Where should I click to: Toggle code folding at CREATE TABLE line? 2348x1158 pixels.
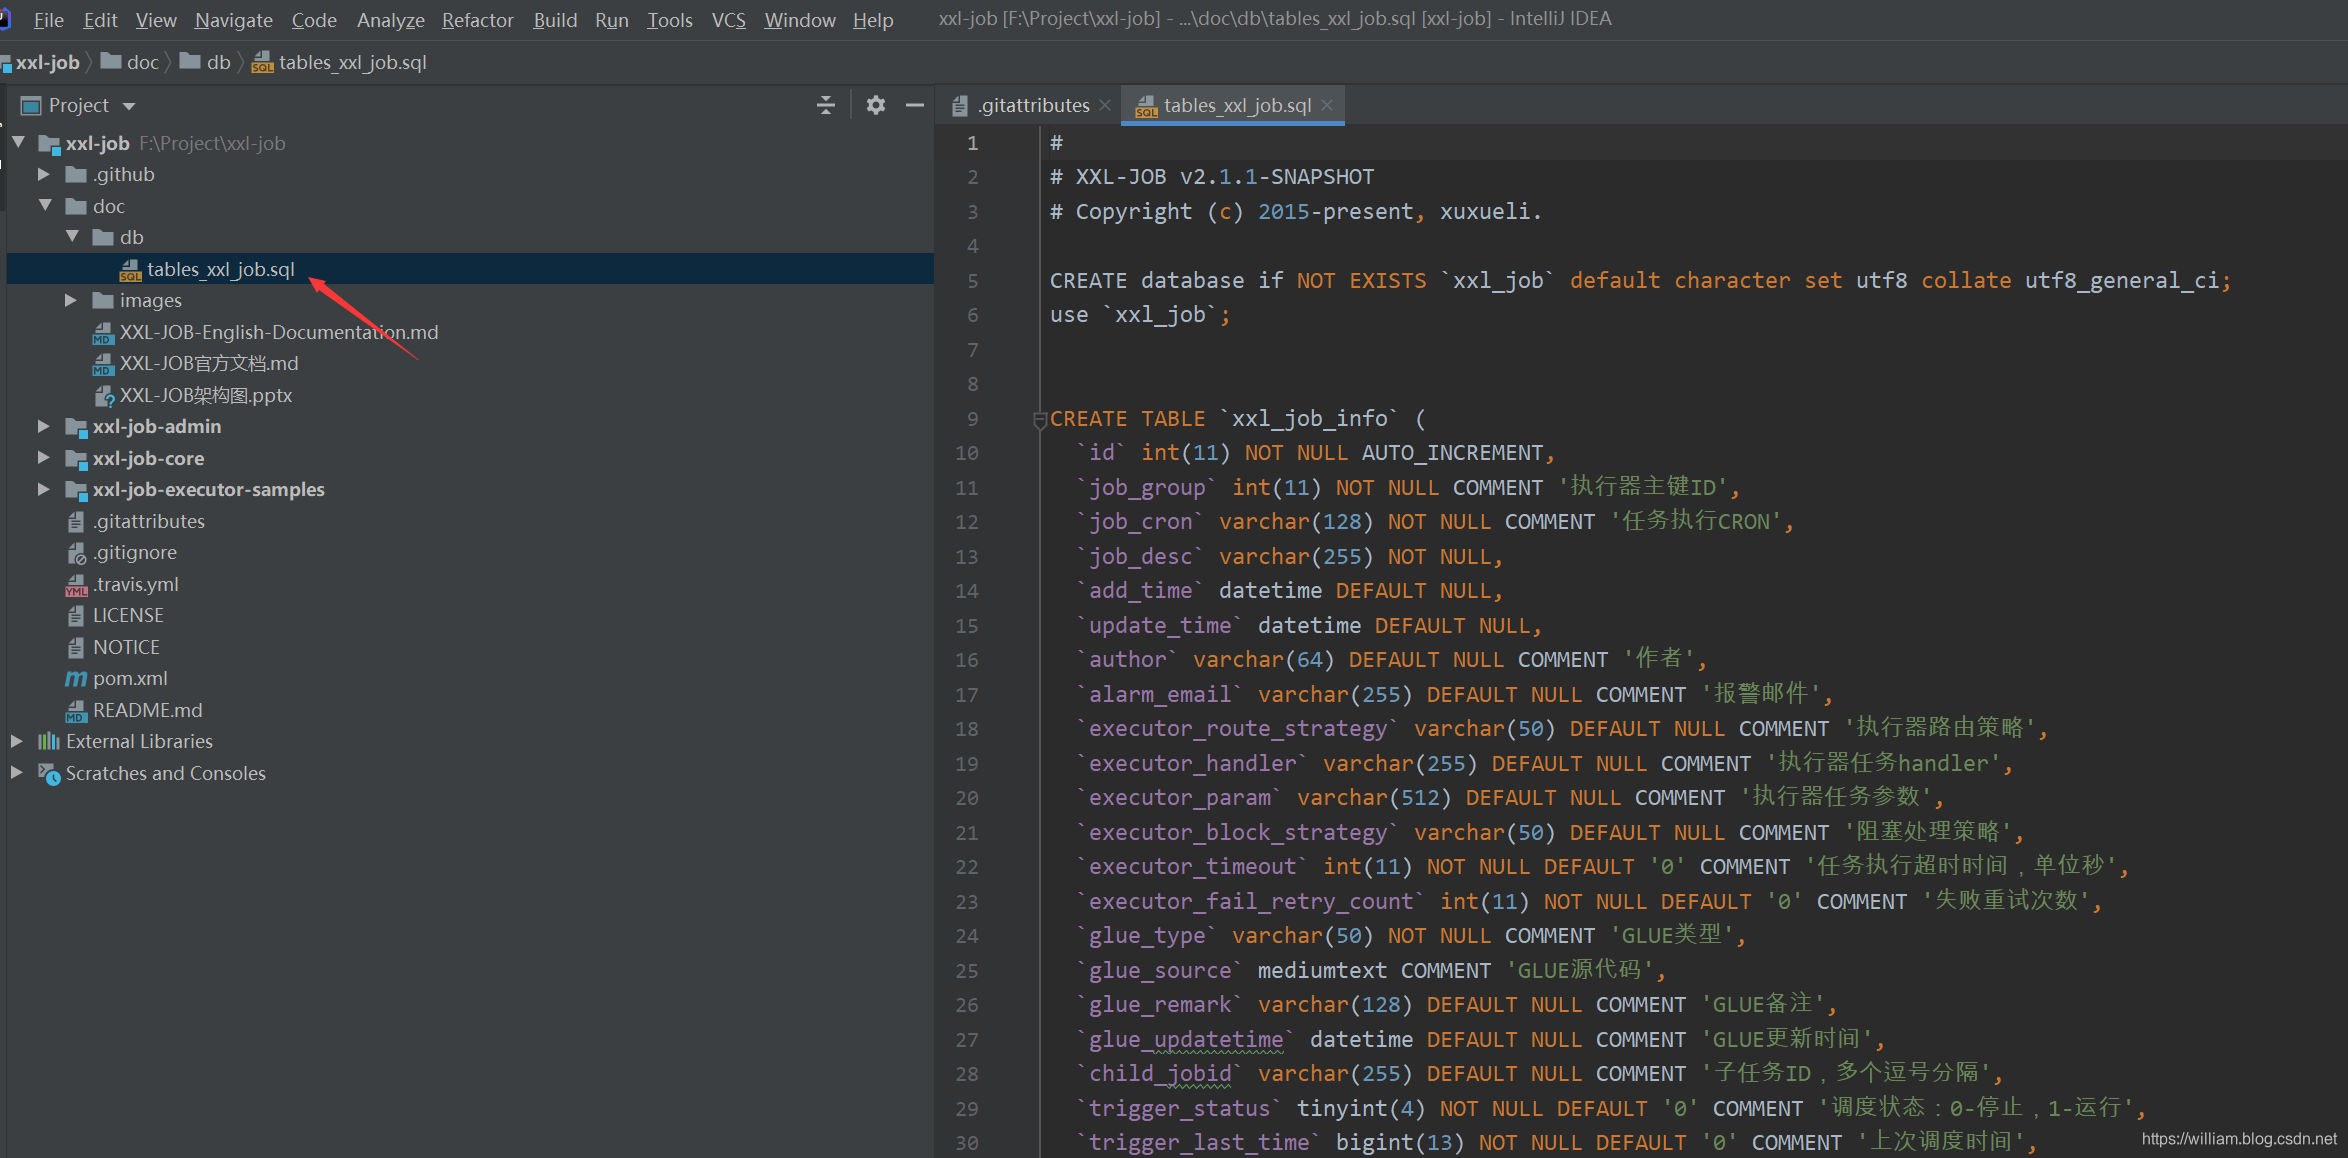click(x=1040, y=420)
